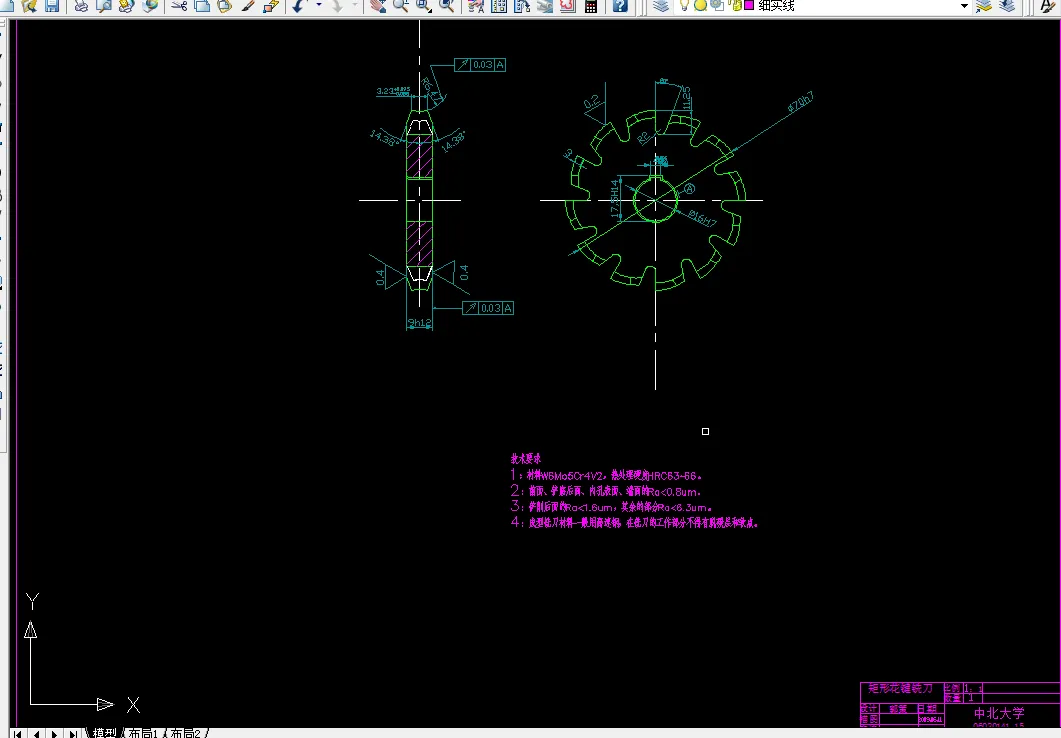
Task: Click the magenta layer color swatch
Action: 749,5
